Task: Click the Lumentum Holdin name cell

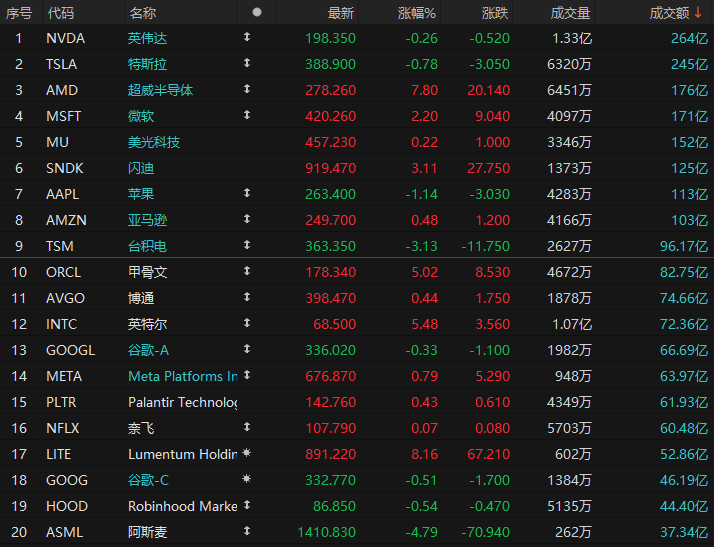Action: point(183,454)
